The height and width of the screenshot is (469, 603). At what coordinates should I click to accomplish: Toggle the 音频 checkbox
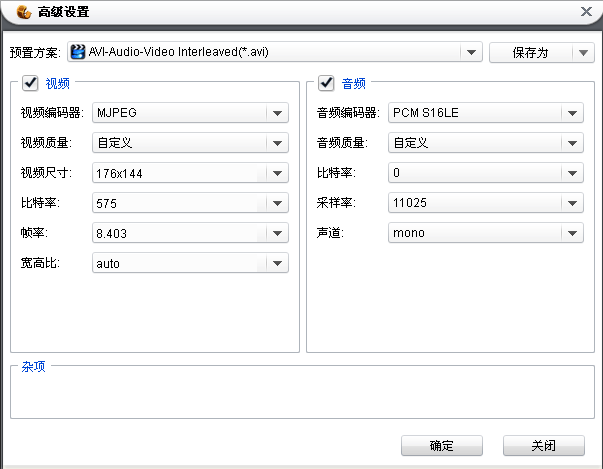(326, 83)
